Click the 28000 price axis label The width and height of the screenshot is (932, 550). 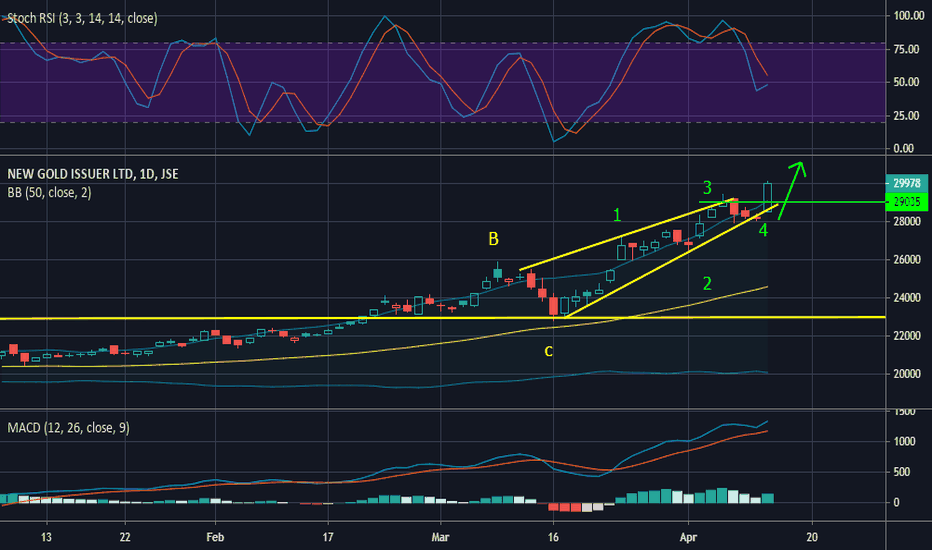(907, 221)
